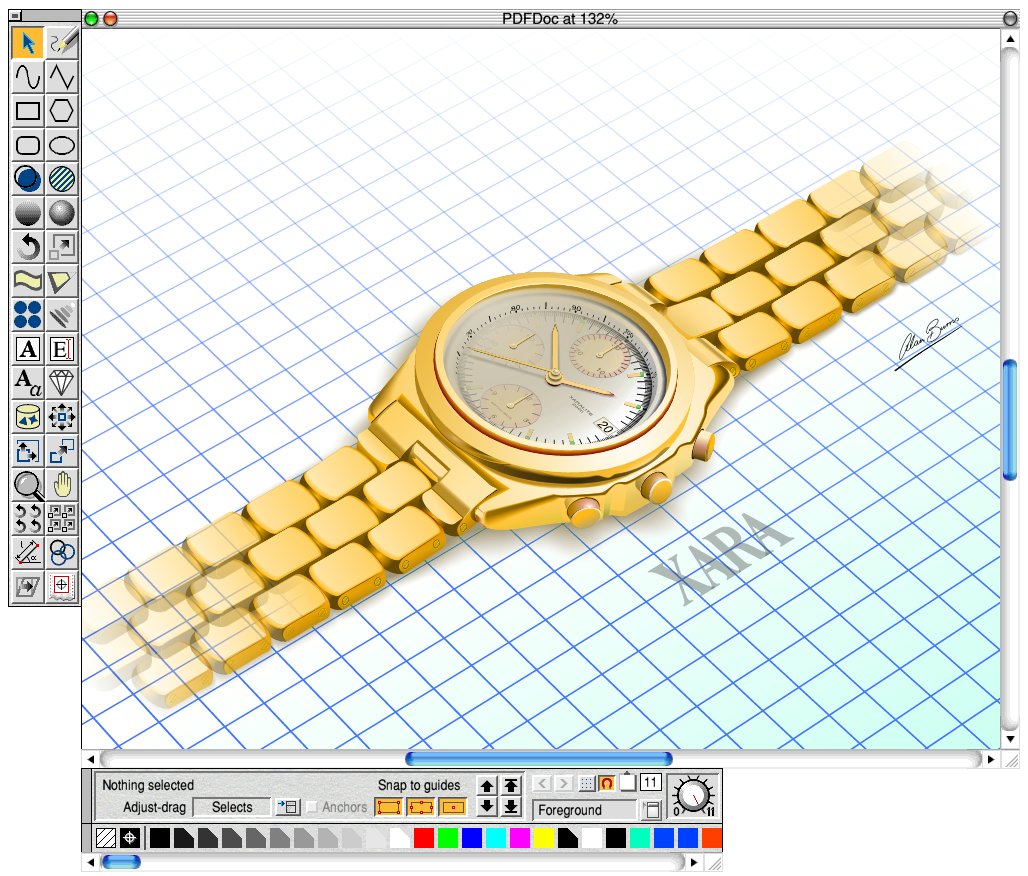Activate the magnifying glass Zoom tool

(28, 486)
